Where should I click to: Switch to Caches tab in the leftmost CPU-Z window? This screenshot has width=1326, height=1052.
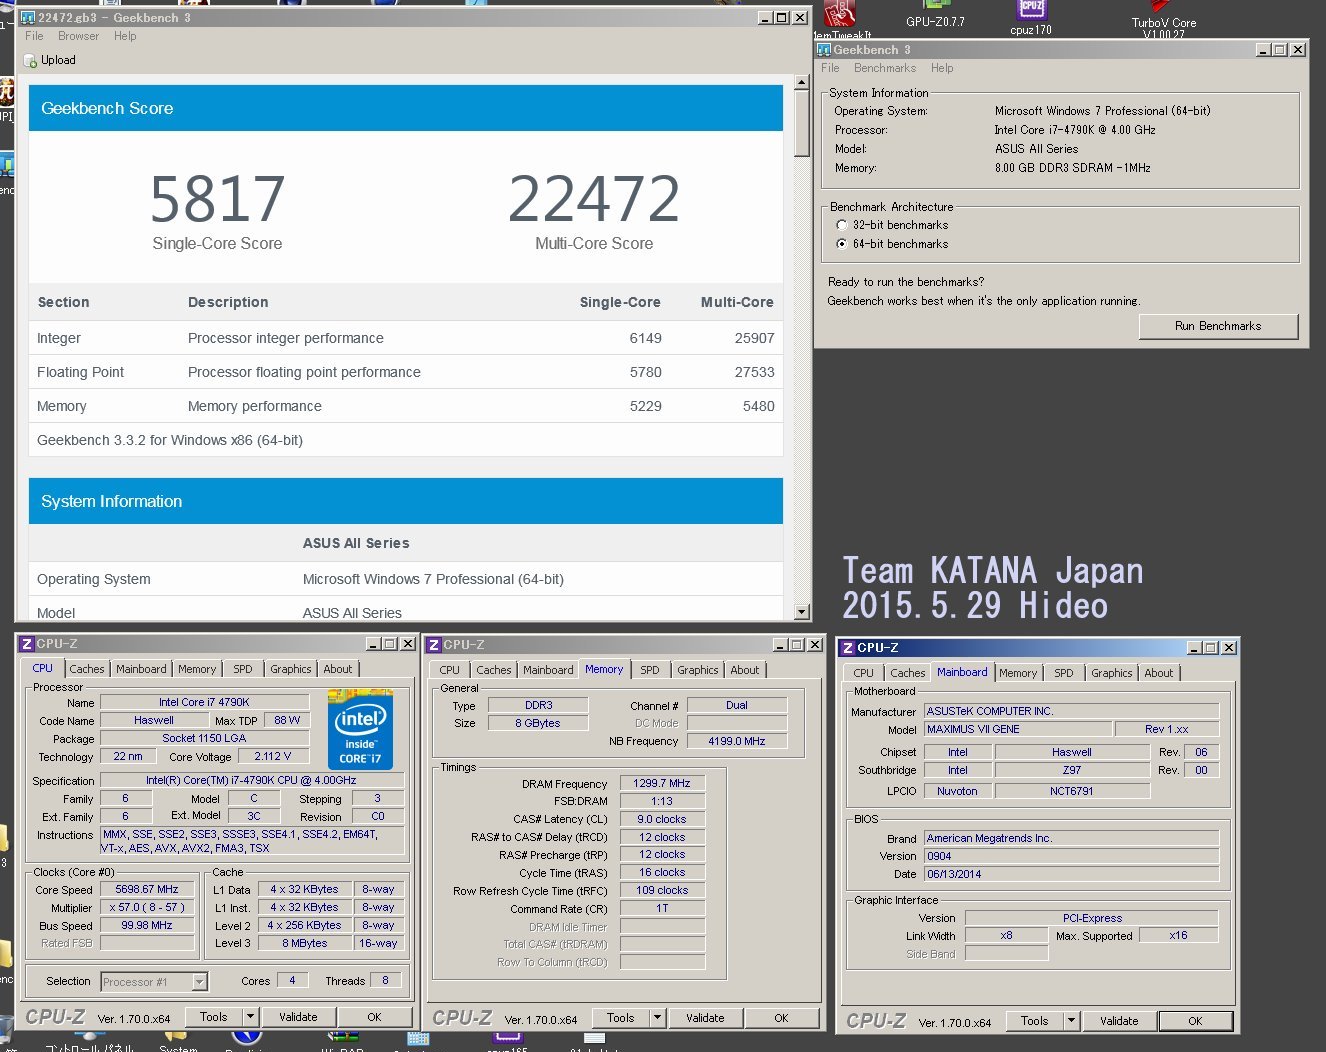[x=87, y=669]
